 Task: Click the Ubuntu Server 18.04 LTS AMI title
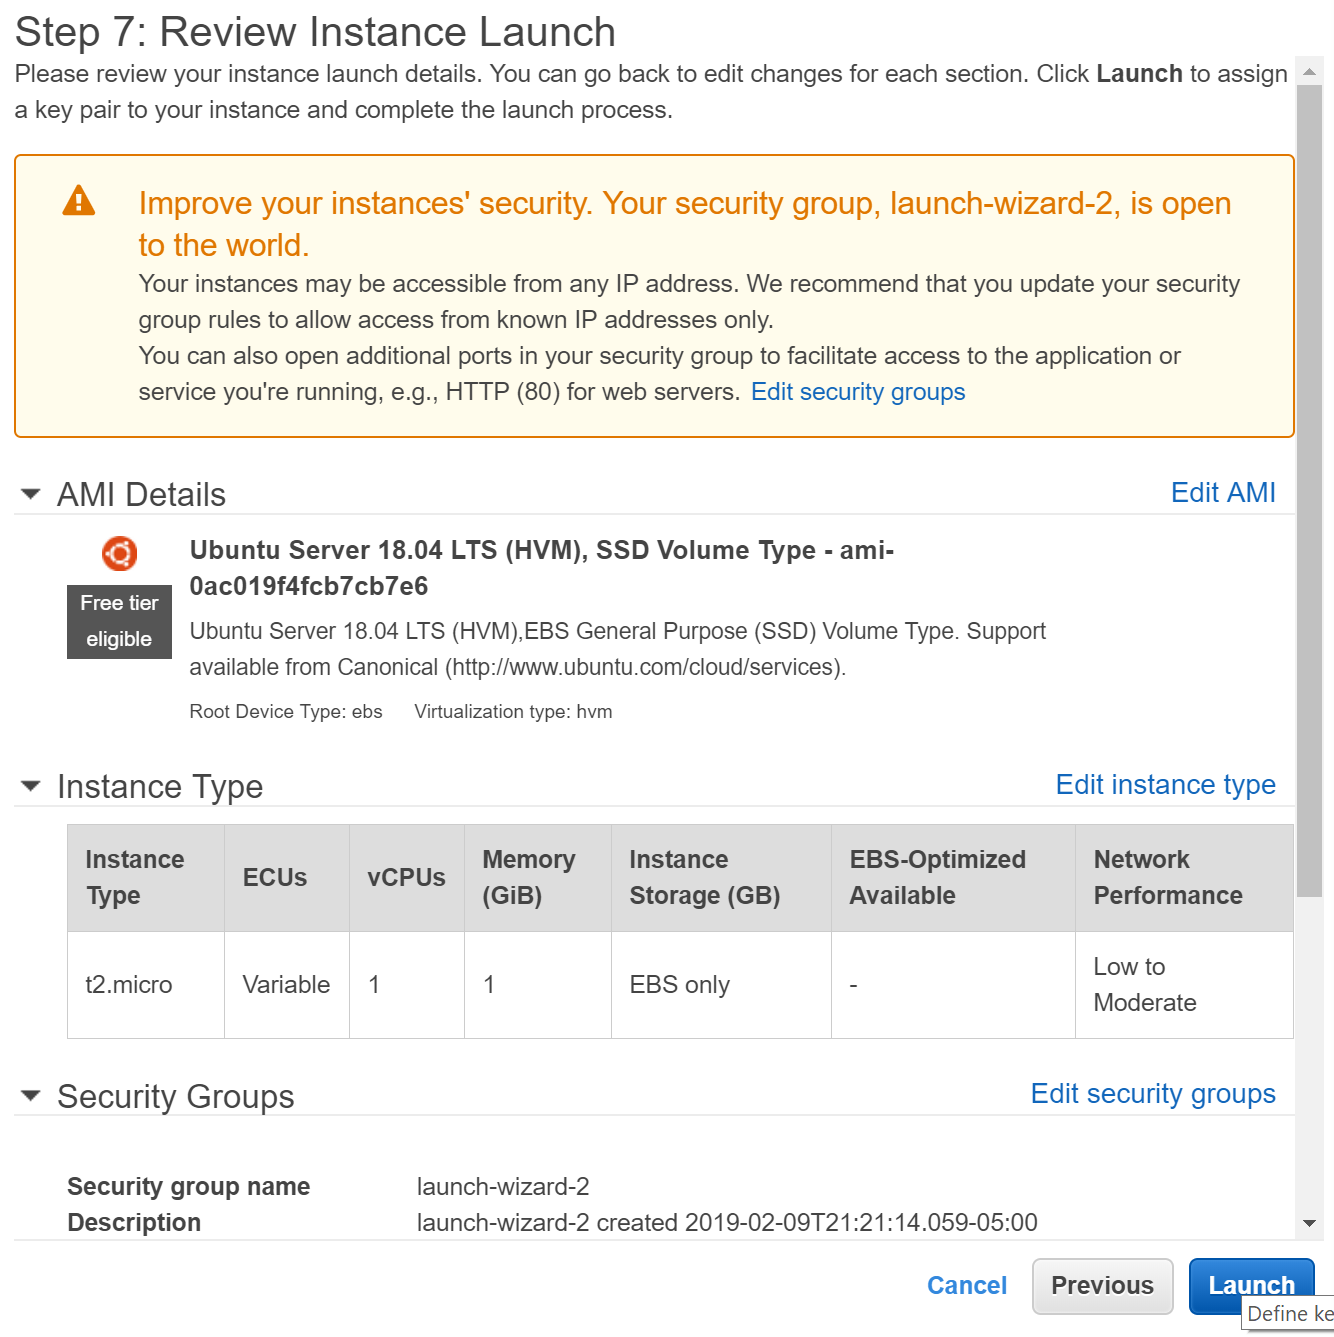click(x=542, y=568)
